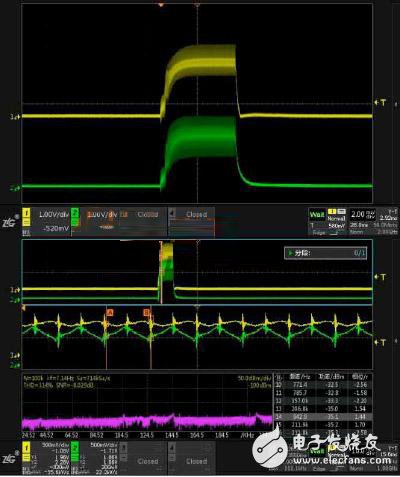Open channel 1 1.00V/div scale setting
The height and width of the screenshot is (477, 400).
54,214
